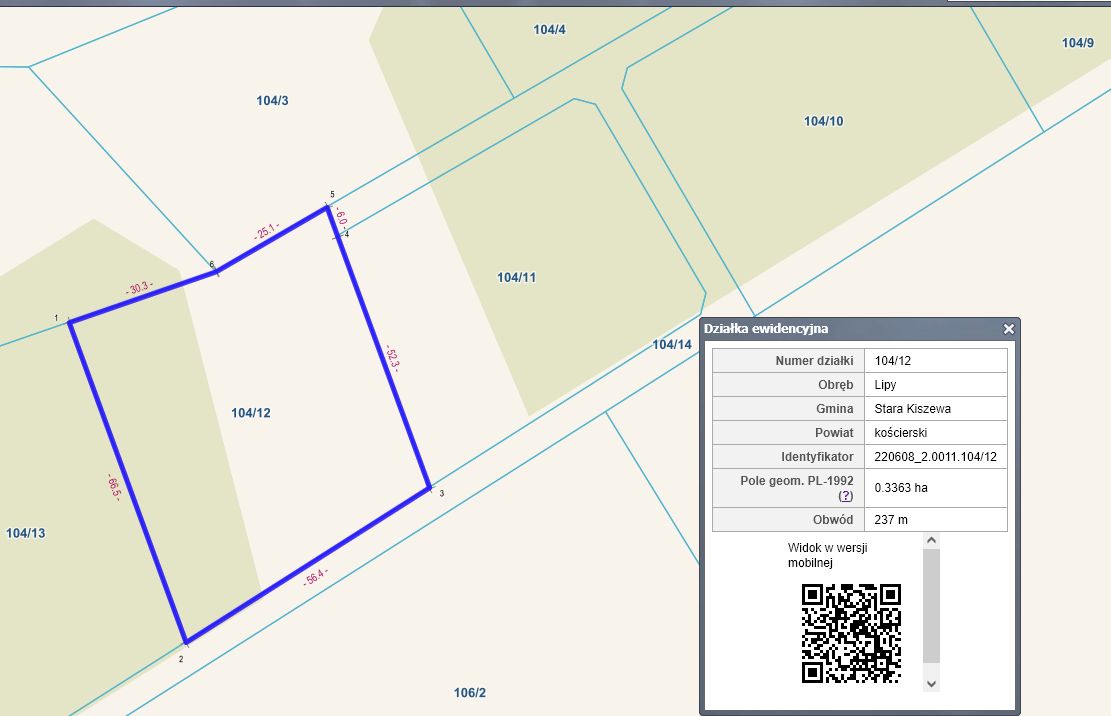Click scrollbar down arrow in parcel popup
Viewport: 1111px width, 716px height.
click(932, 684)
